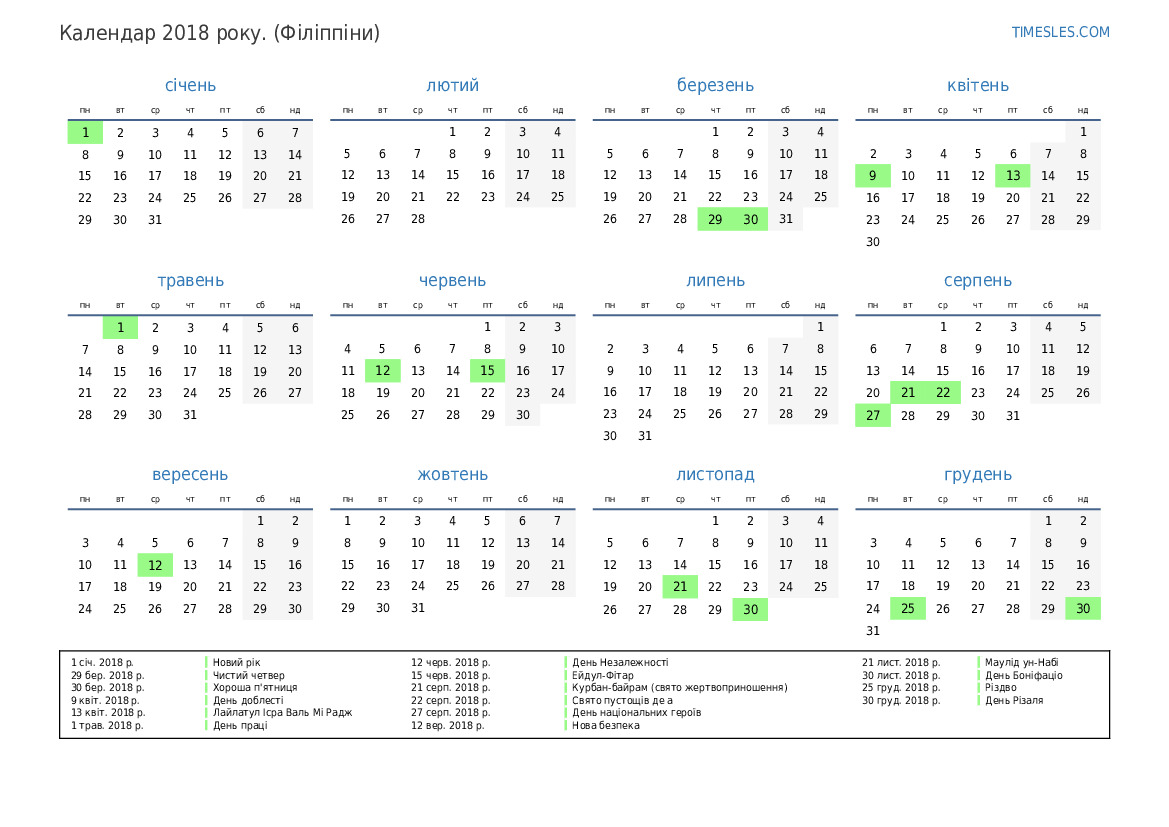This screenshot has width=1169, height=827.
Task: Click the січень month heading
Action: [x=190, y=86]
